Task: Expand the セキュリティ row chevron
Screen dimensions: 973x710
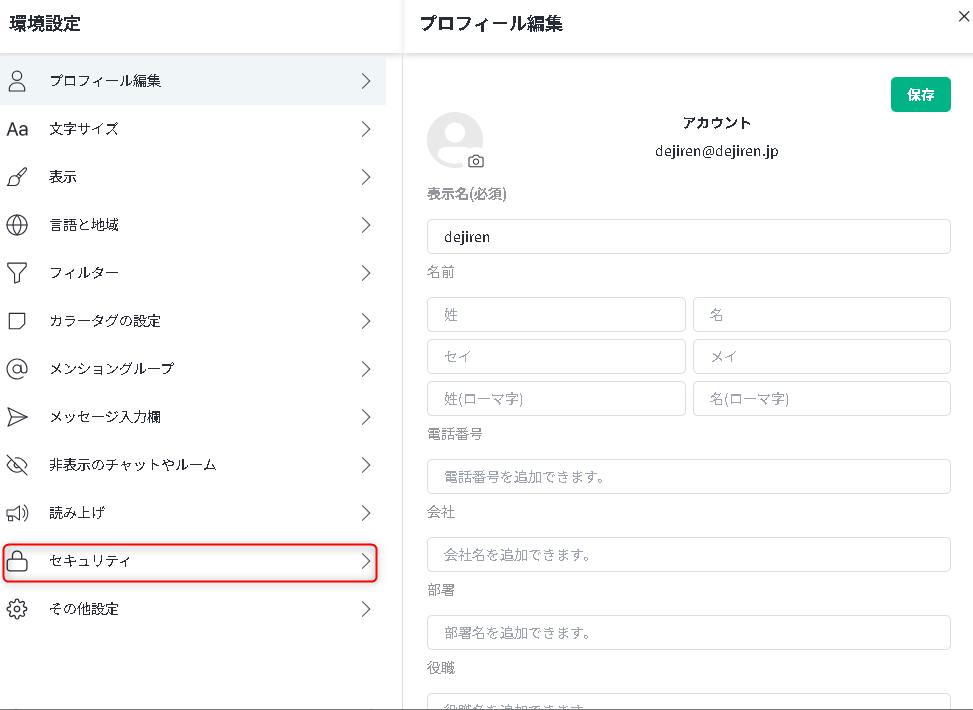Action: click(x=366, y=562)
